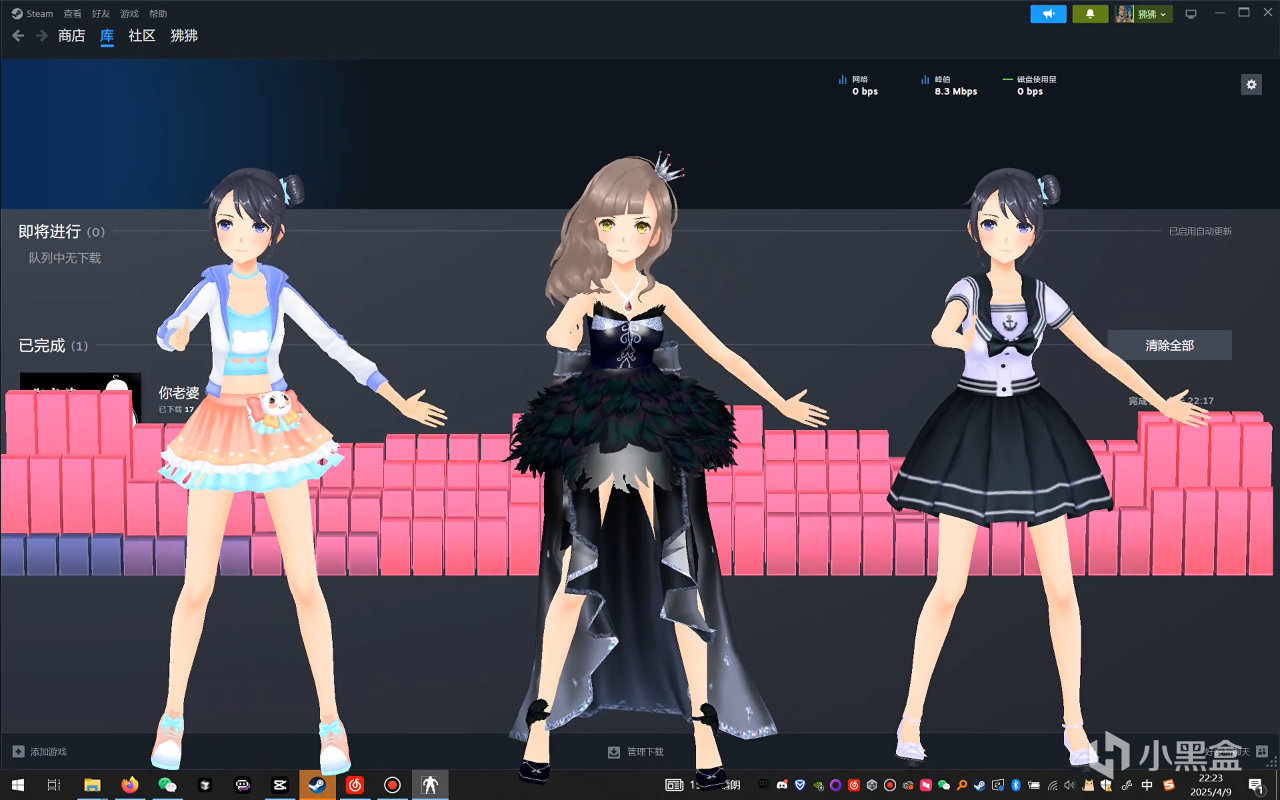Go back with the left arrow
This screenshot has height=800, width=1280.
[18, 36]
